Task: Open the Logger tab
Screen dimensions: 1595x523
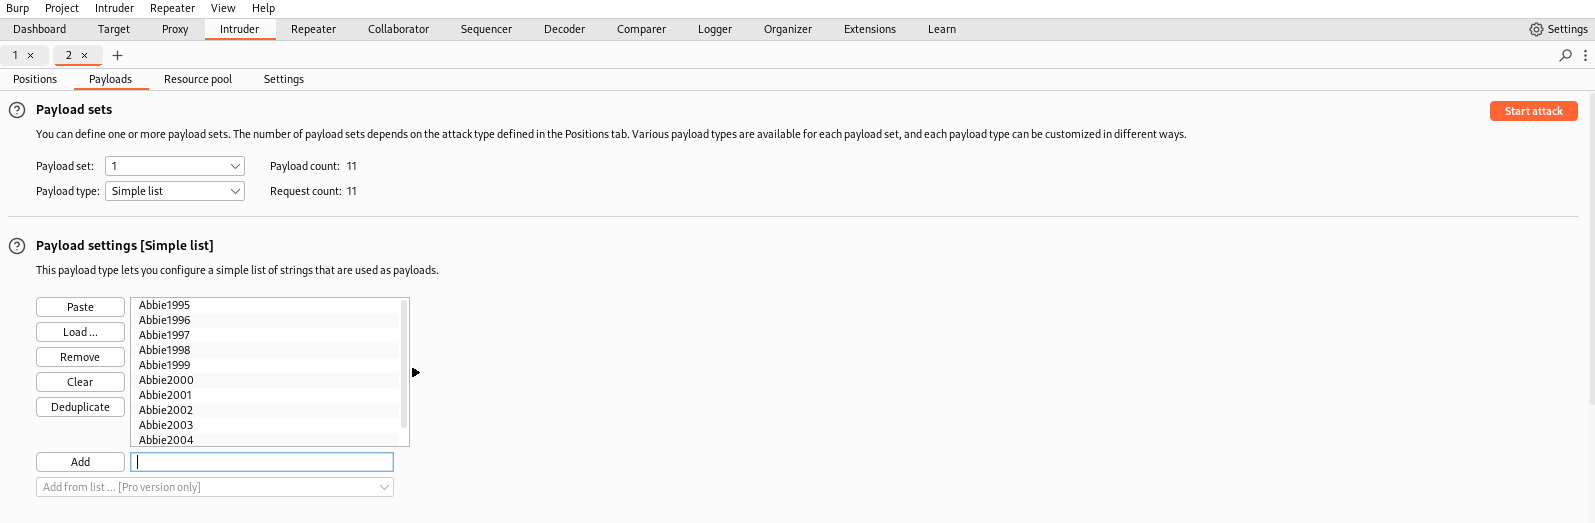Action: (715, 29)
